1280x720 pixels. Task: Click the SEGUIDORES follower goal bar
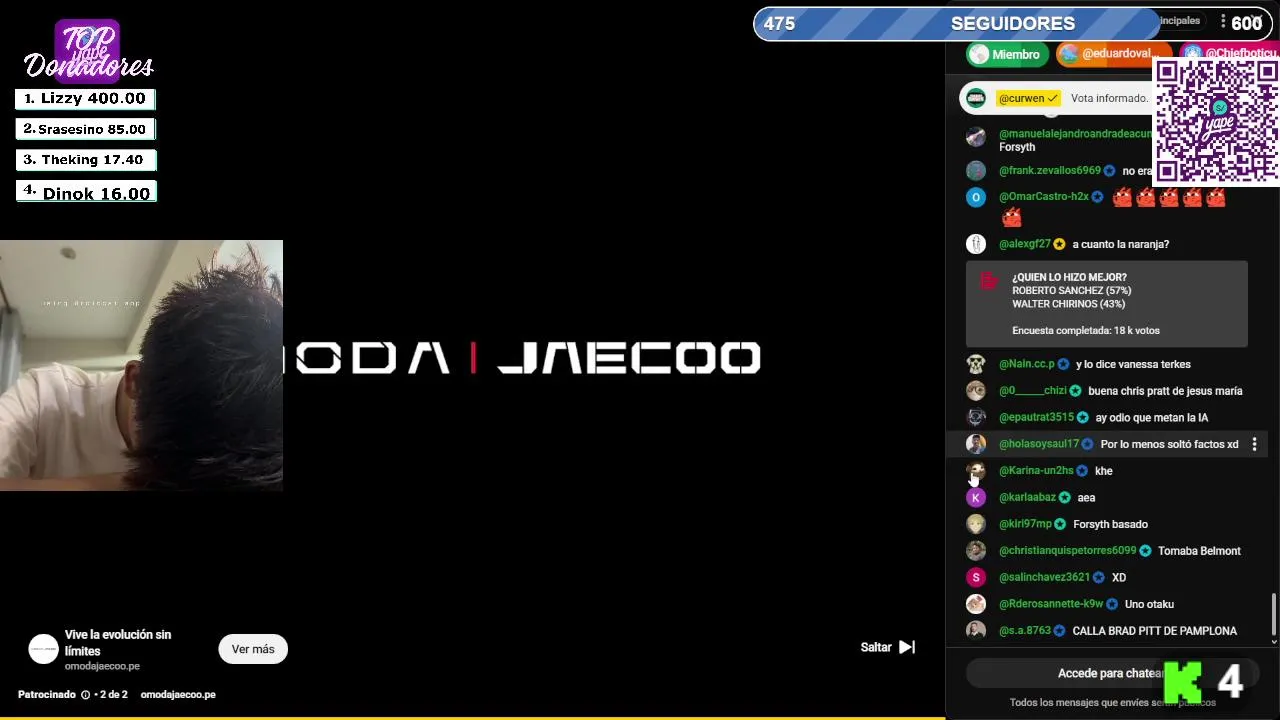coord(1013,24)
